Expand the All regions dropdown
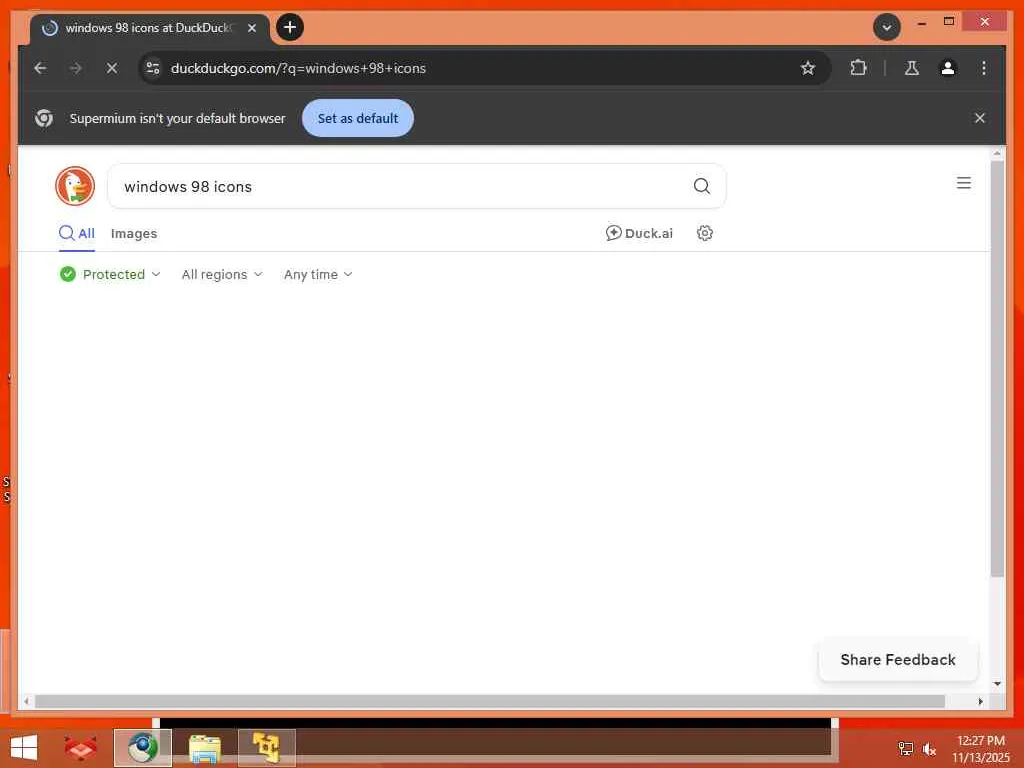1024x768 pixels. pos(222,274)
